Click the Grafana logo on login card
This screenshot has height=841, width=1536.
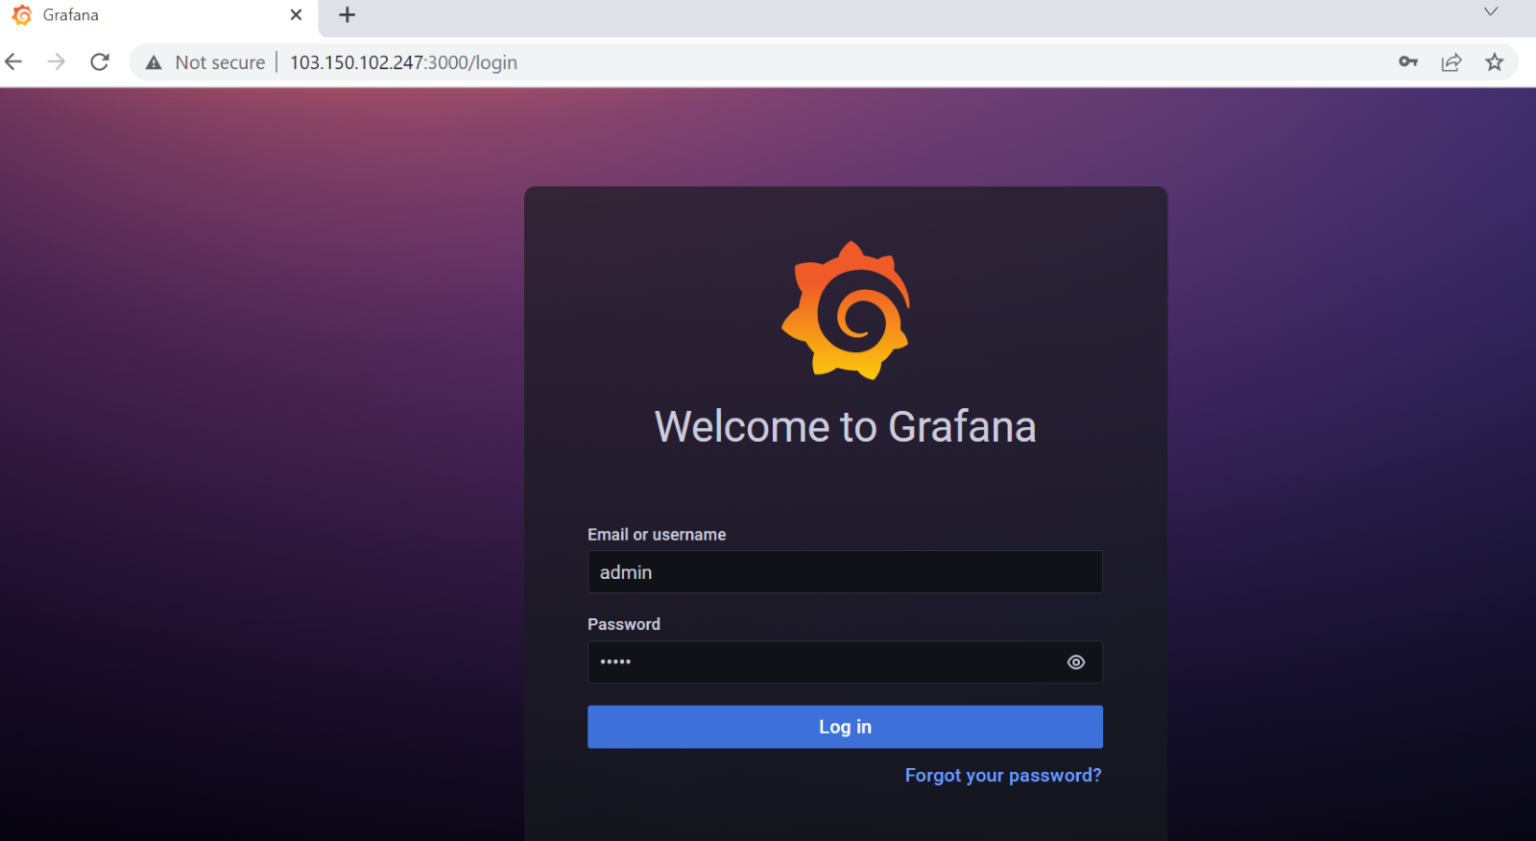(x=846, y=311)
